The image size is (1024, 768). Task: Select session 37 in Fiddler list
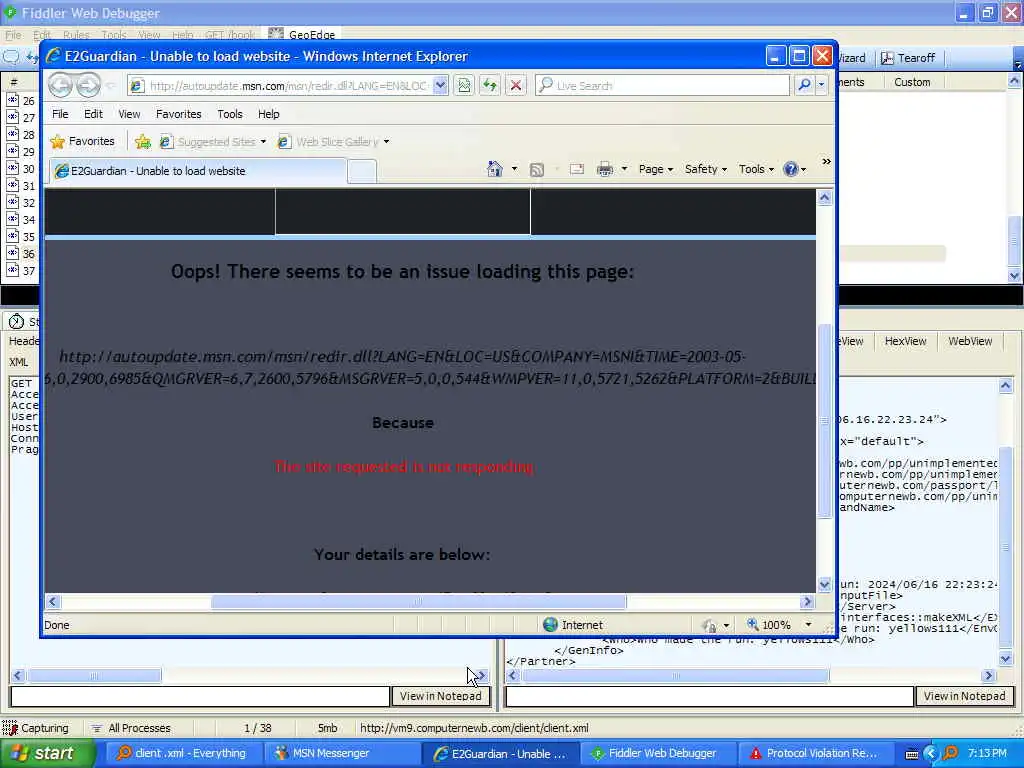tap(21, 270)
